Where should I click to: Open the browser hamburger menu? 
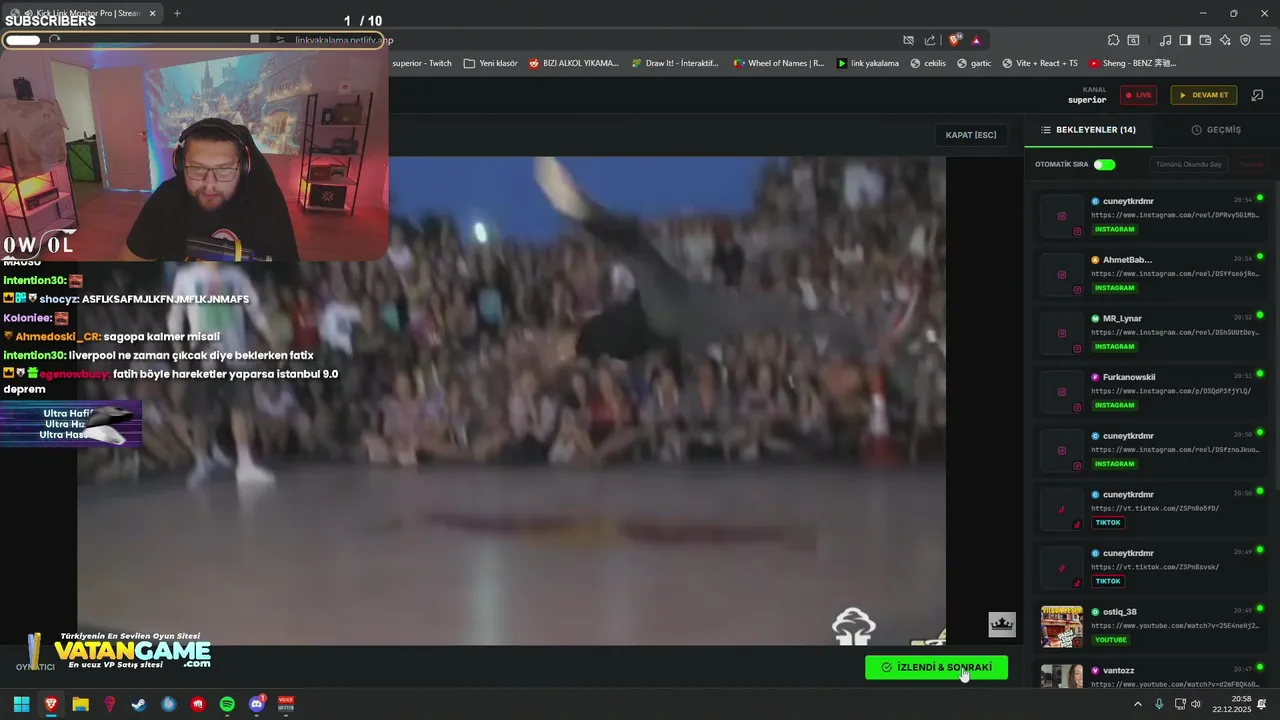[x=1266, y=40]
